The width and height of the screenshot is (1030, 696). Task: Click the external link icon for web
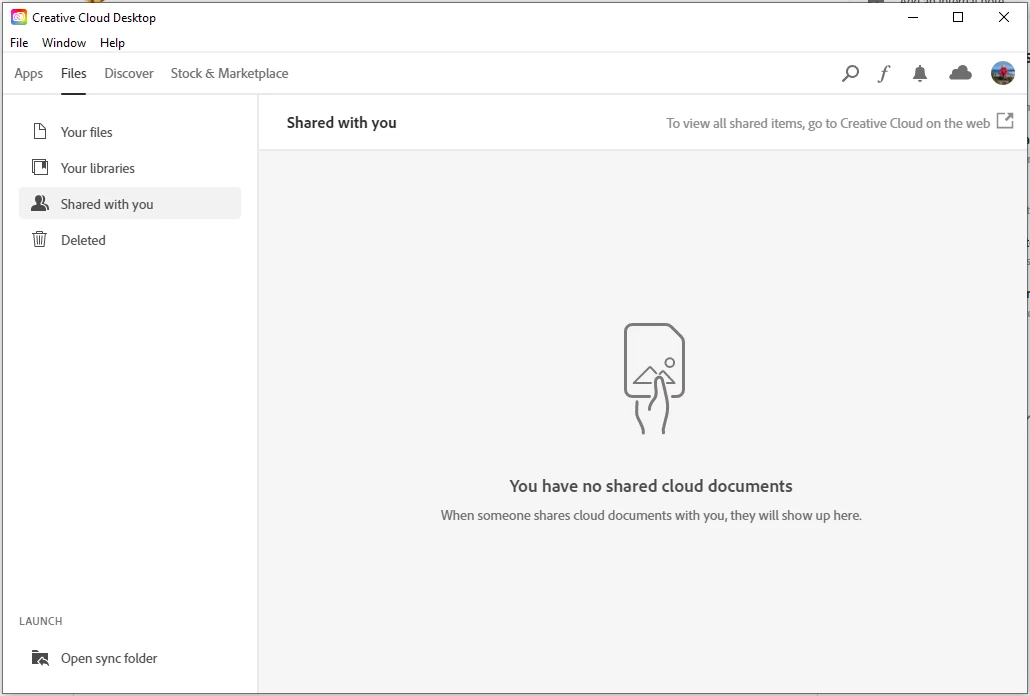[1005, 121]
